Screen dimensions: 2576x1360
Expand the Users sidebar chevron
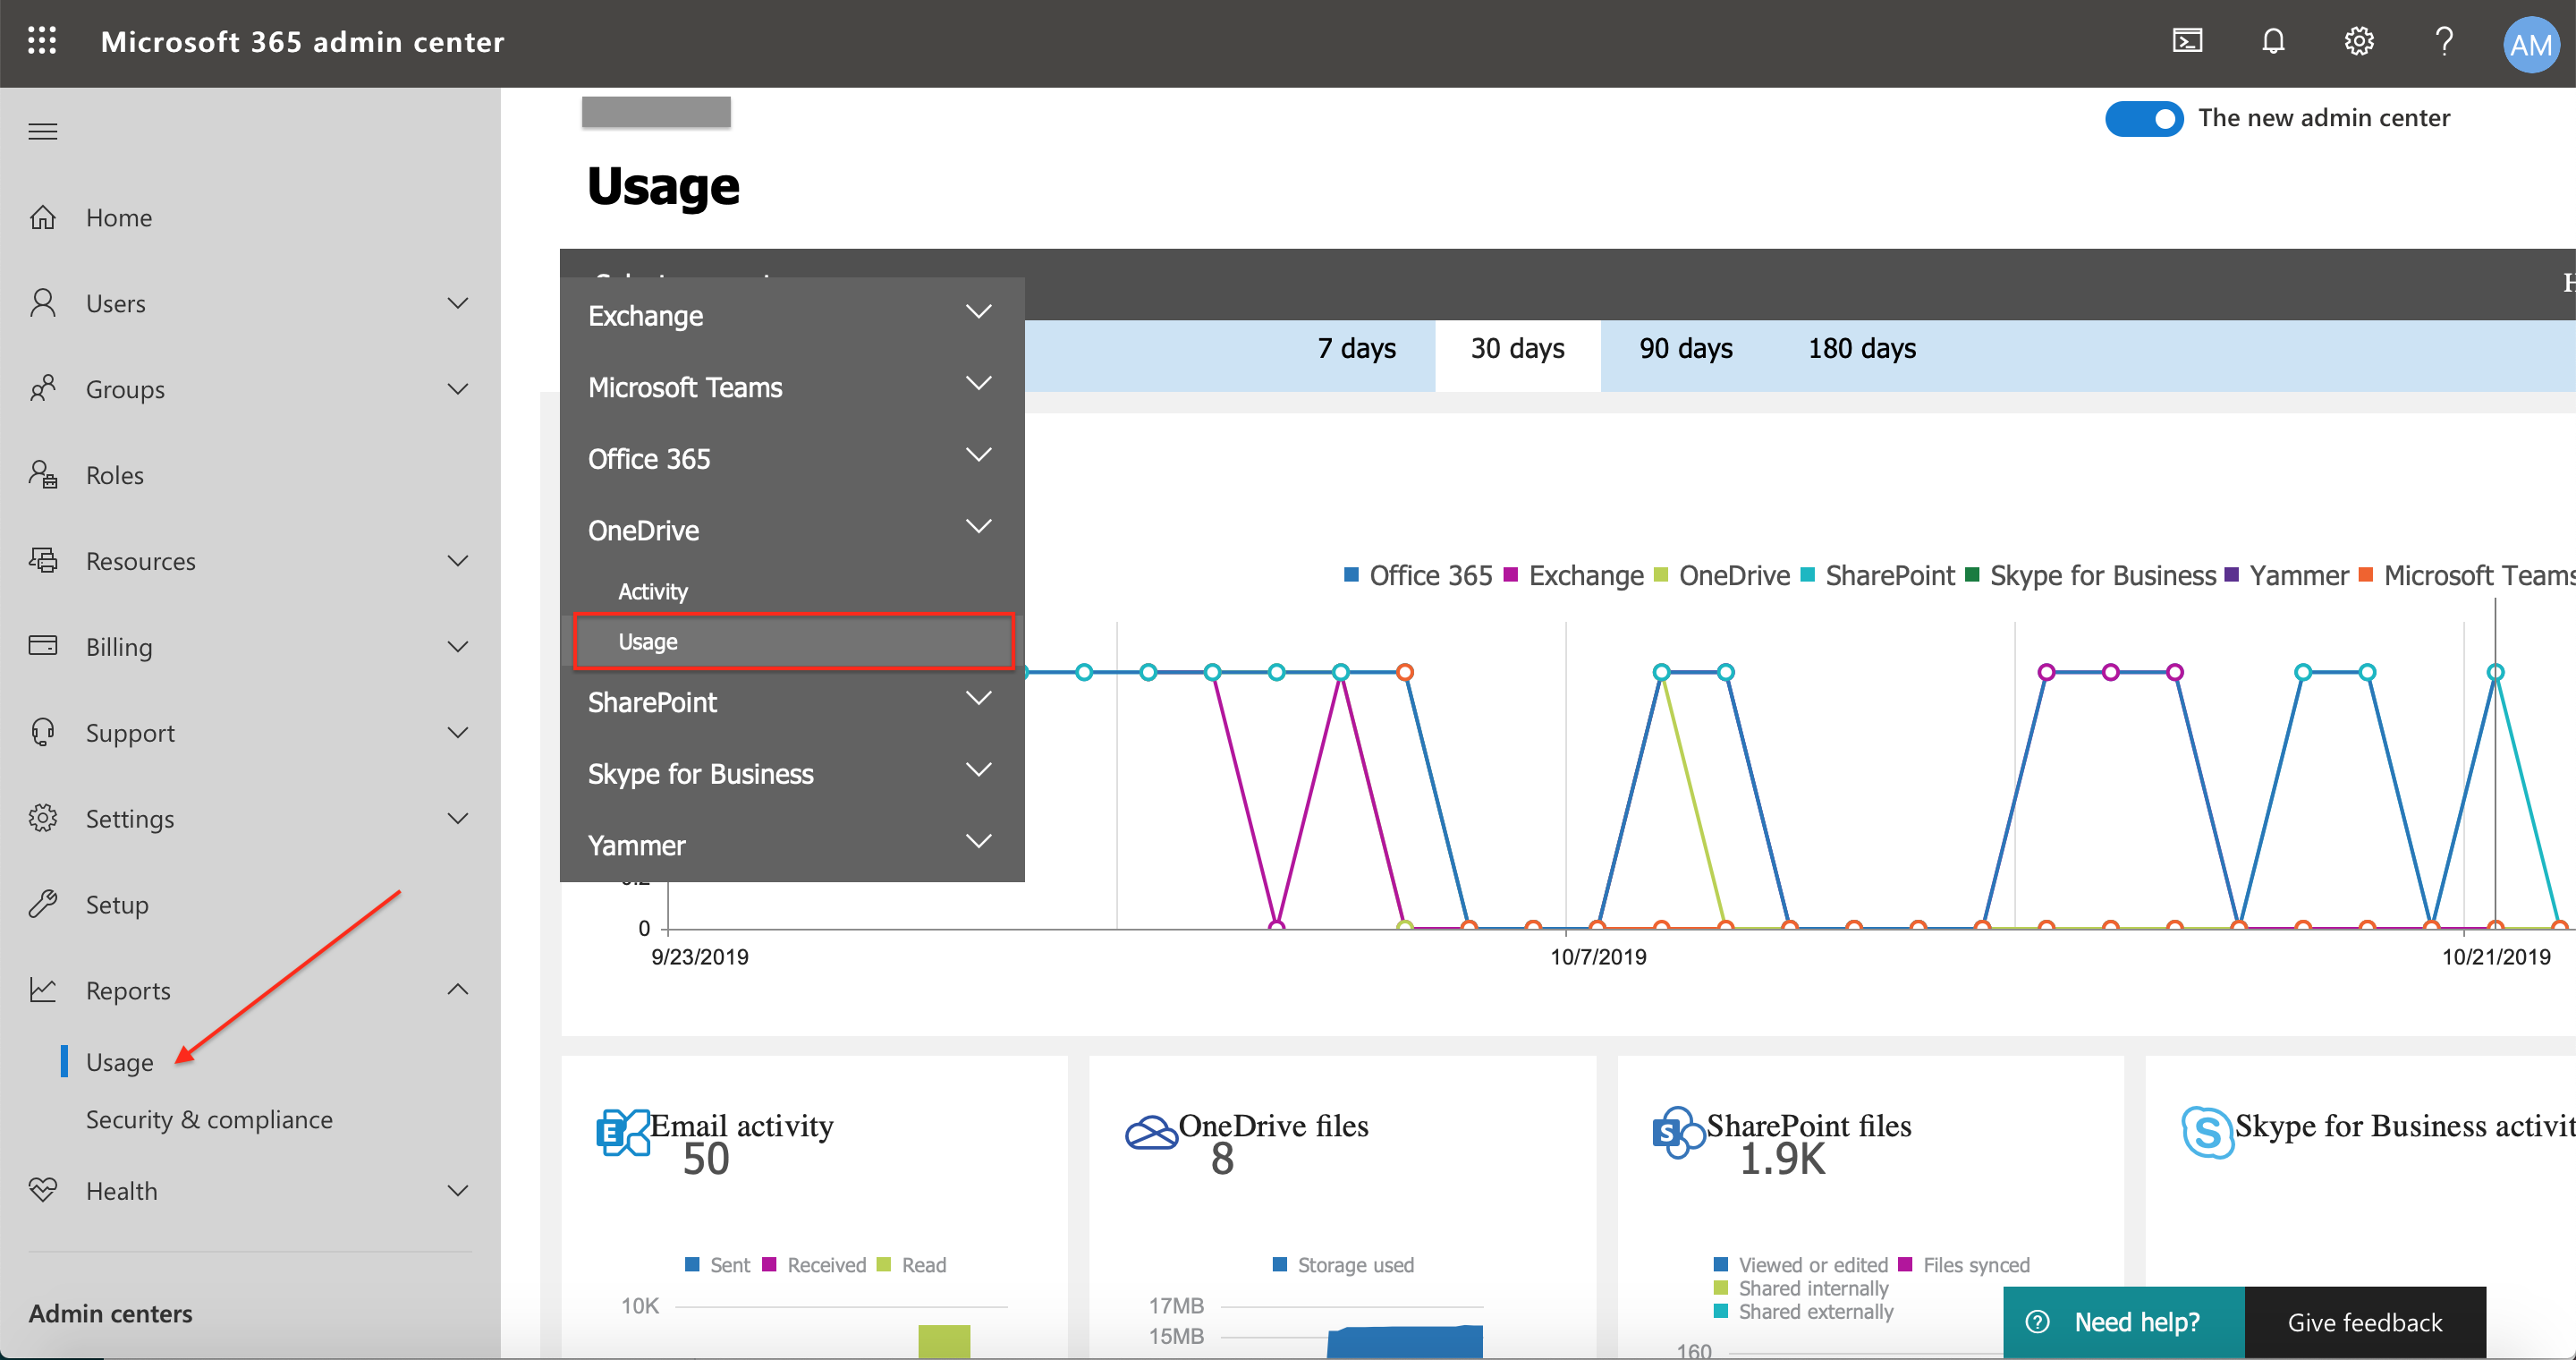pos(458,303)
